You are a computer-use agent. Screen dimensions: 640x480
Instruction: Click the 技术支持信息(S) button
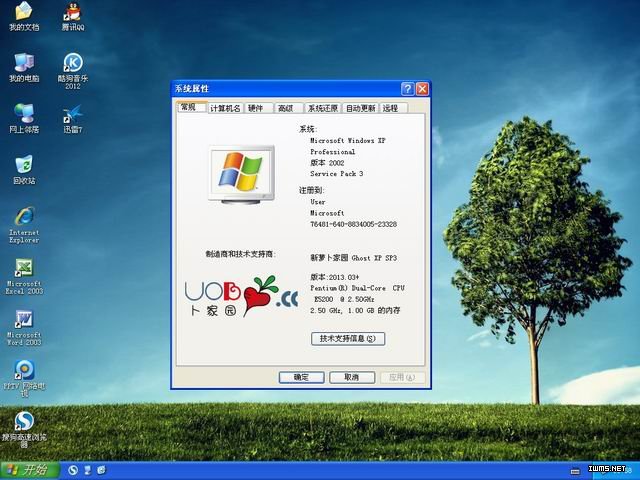(x=348, y=338)
